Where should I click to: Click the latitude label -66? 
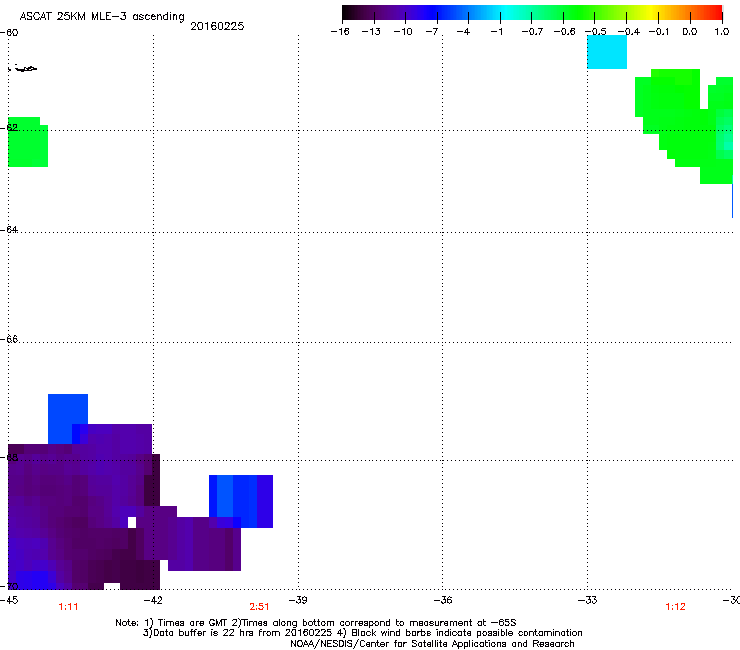click(x=9, y=339)
